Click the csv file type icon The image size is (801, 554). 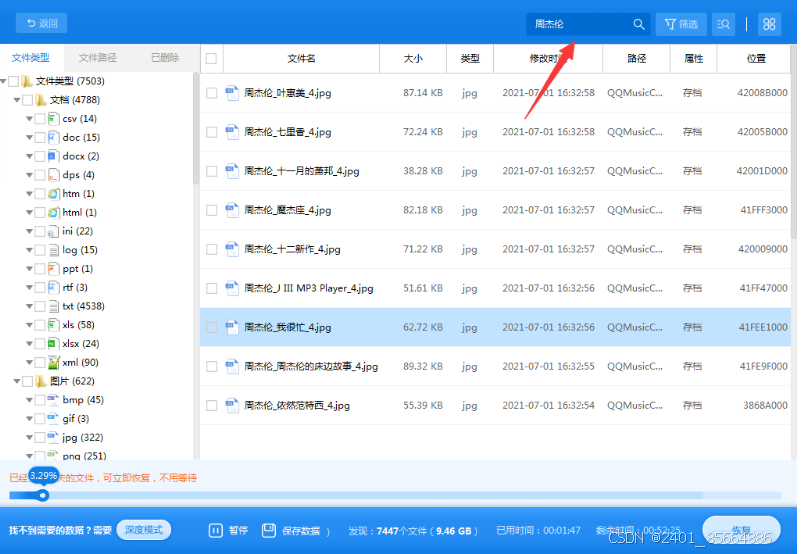click(x=53, y=119)
